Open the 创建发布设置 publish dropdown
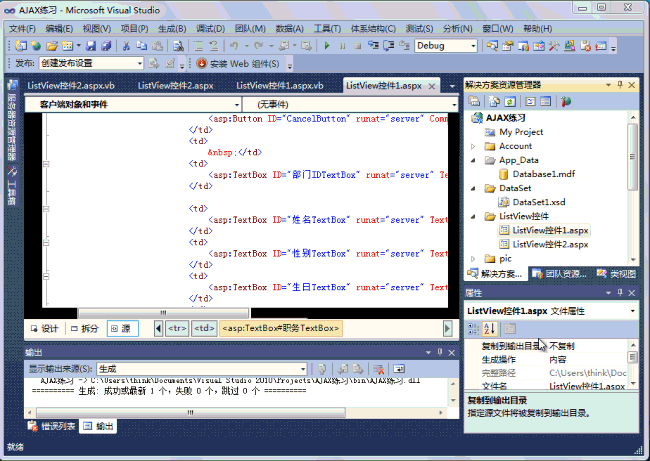This screenshot has width=650, height=461. pyautogui.click(x=140, y=63)
